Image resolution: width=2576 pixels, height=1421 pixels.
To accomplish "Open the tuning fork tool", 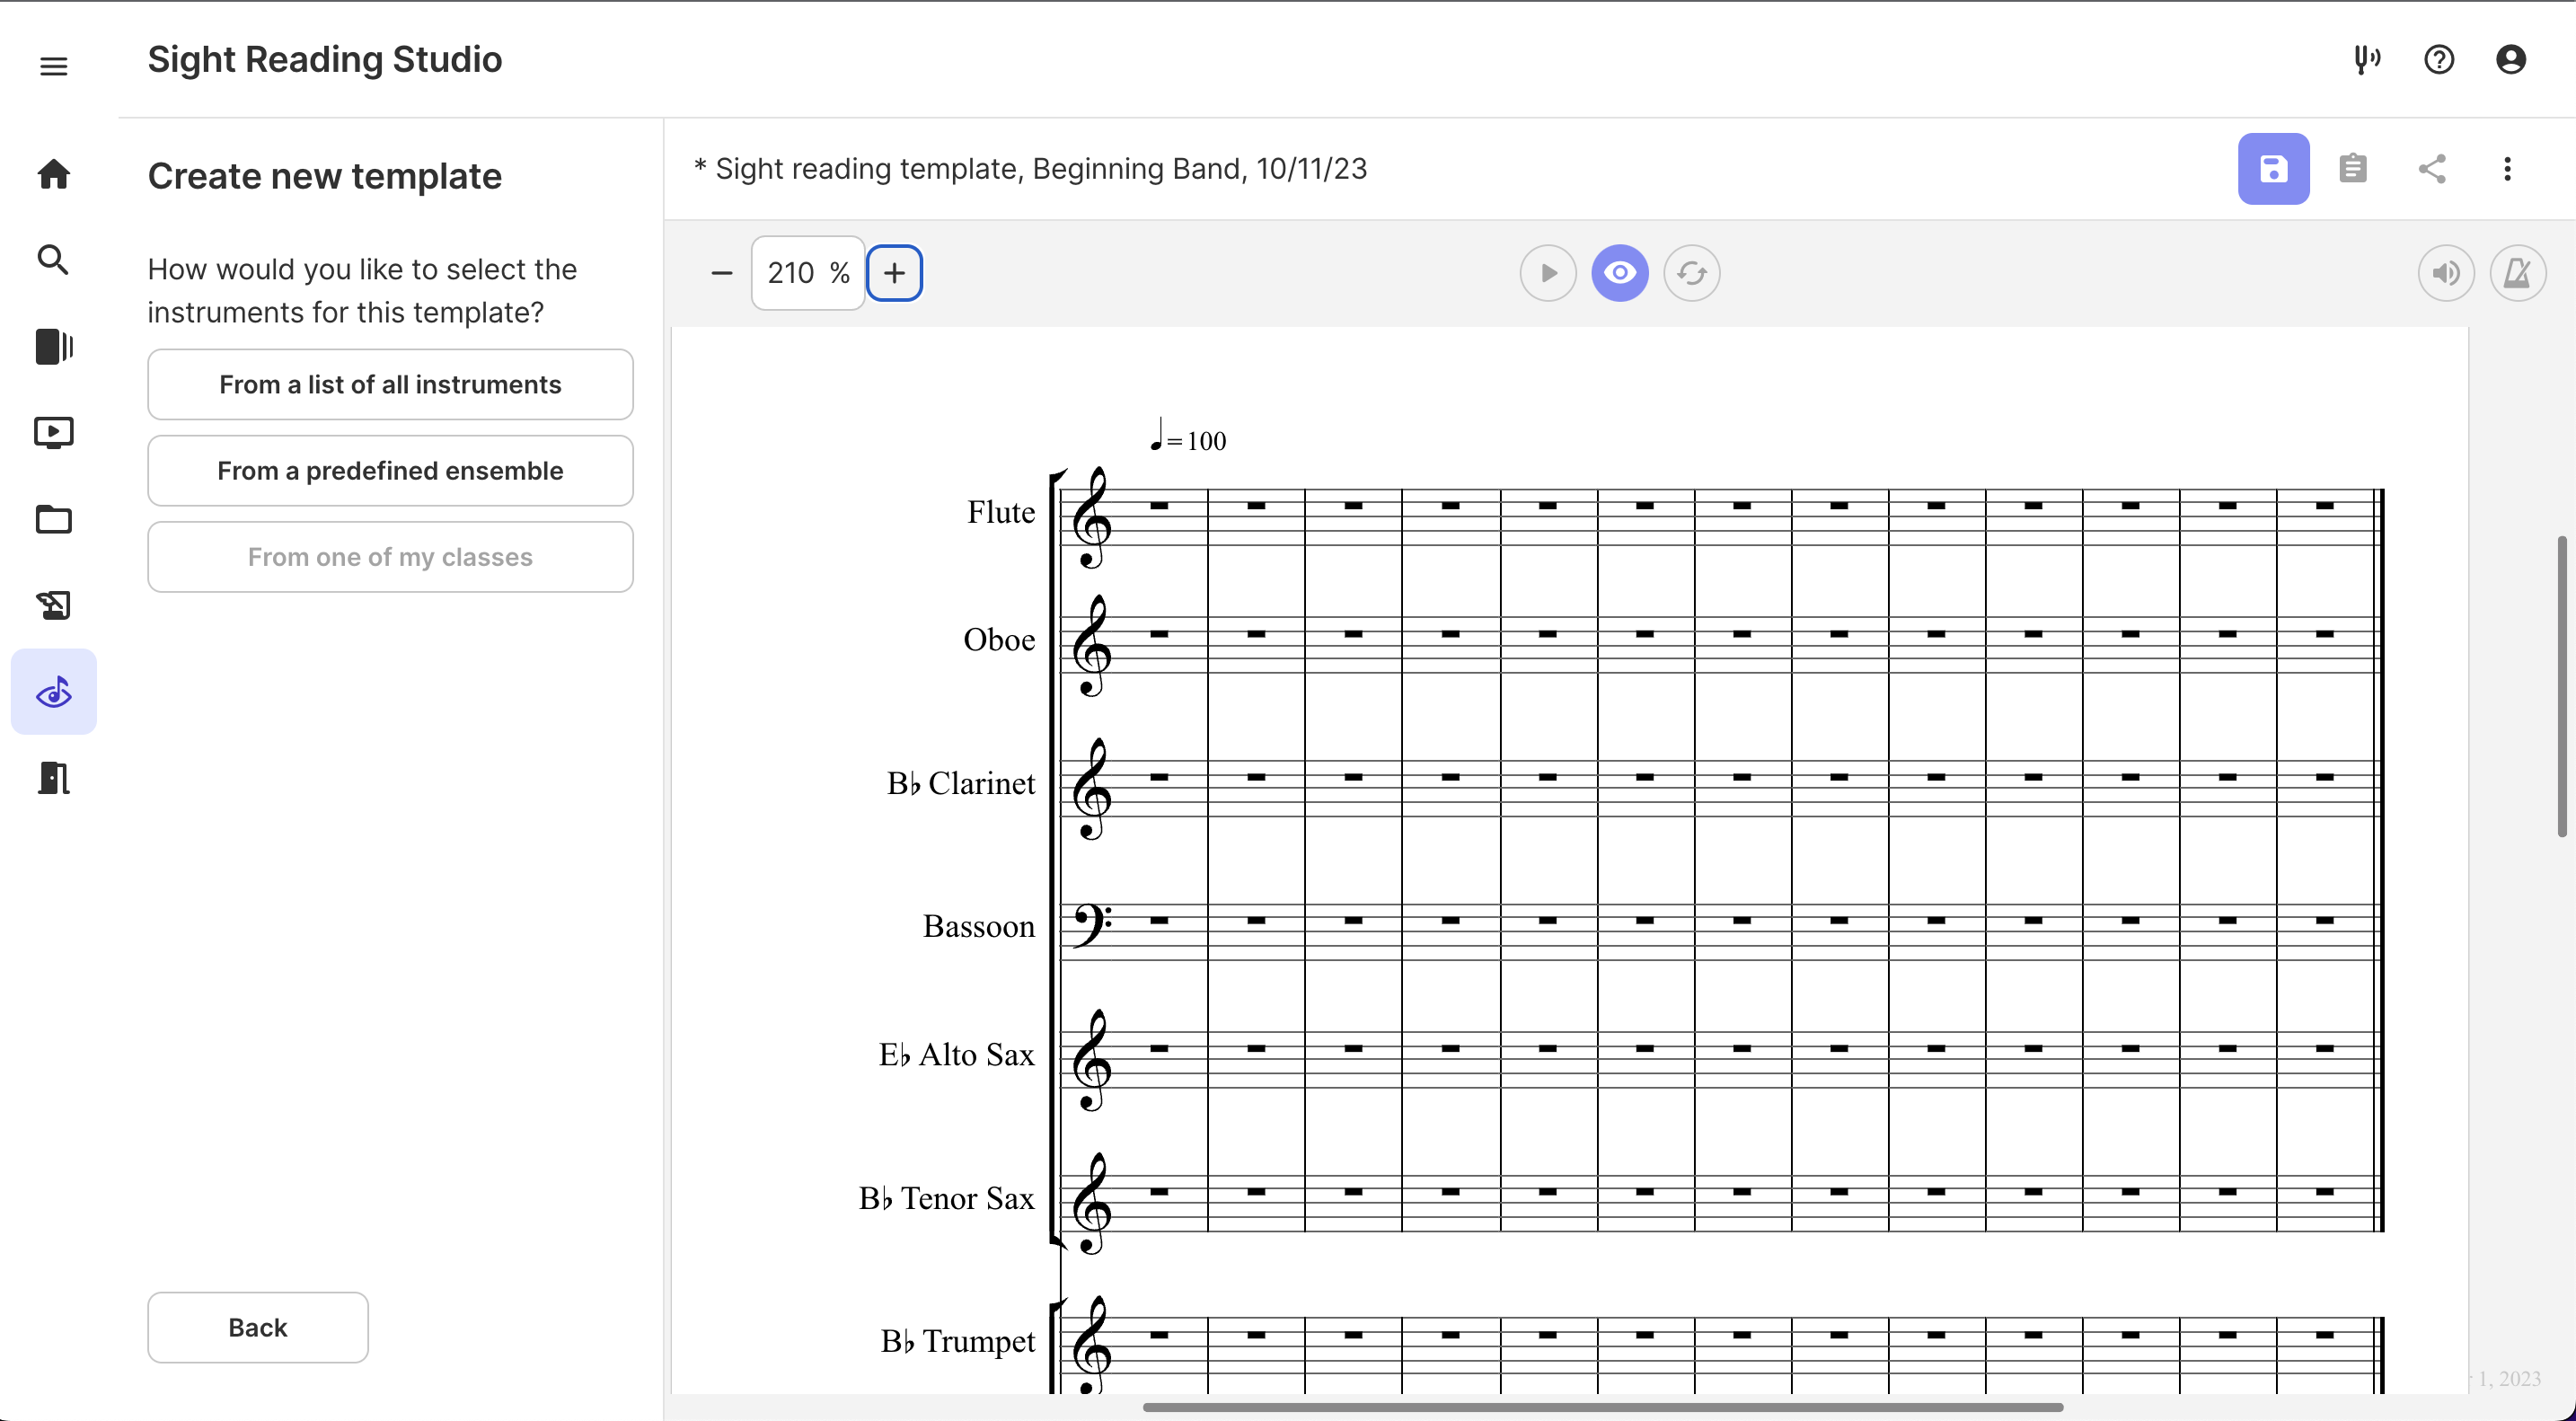I will pos(2367,60).
